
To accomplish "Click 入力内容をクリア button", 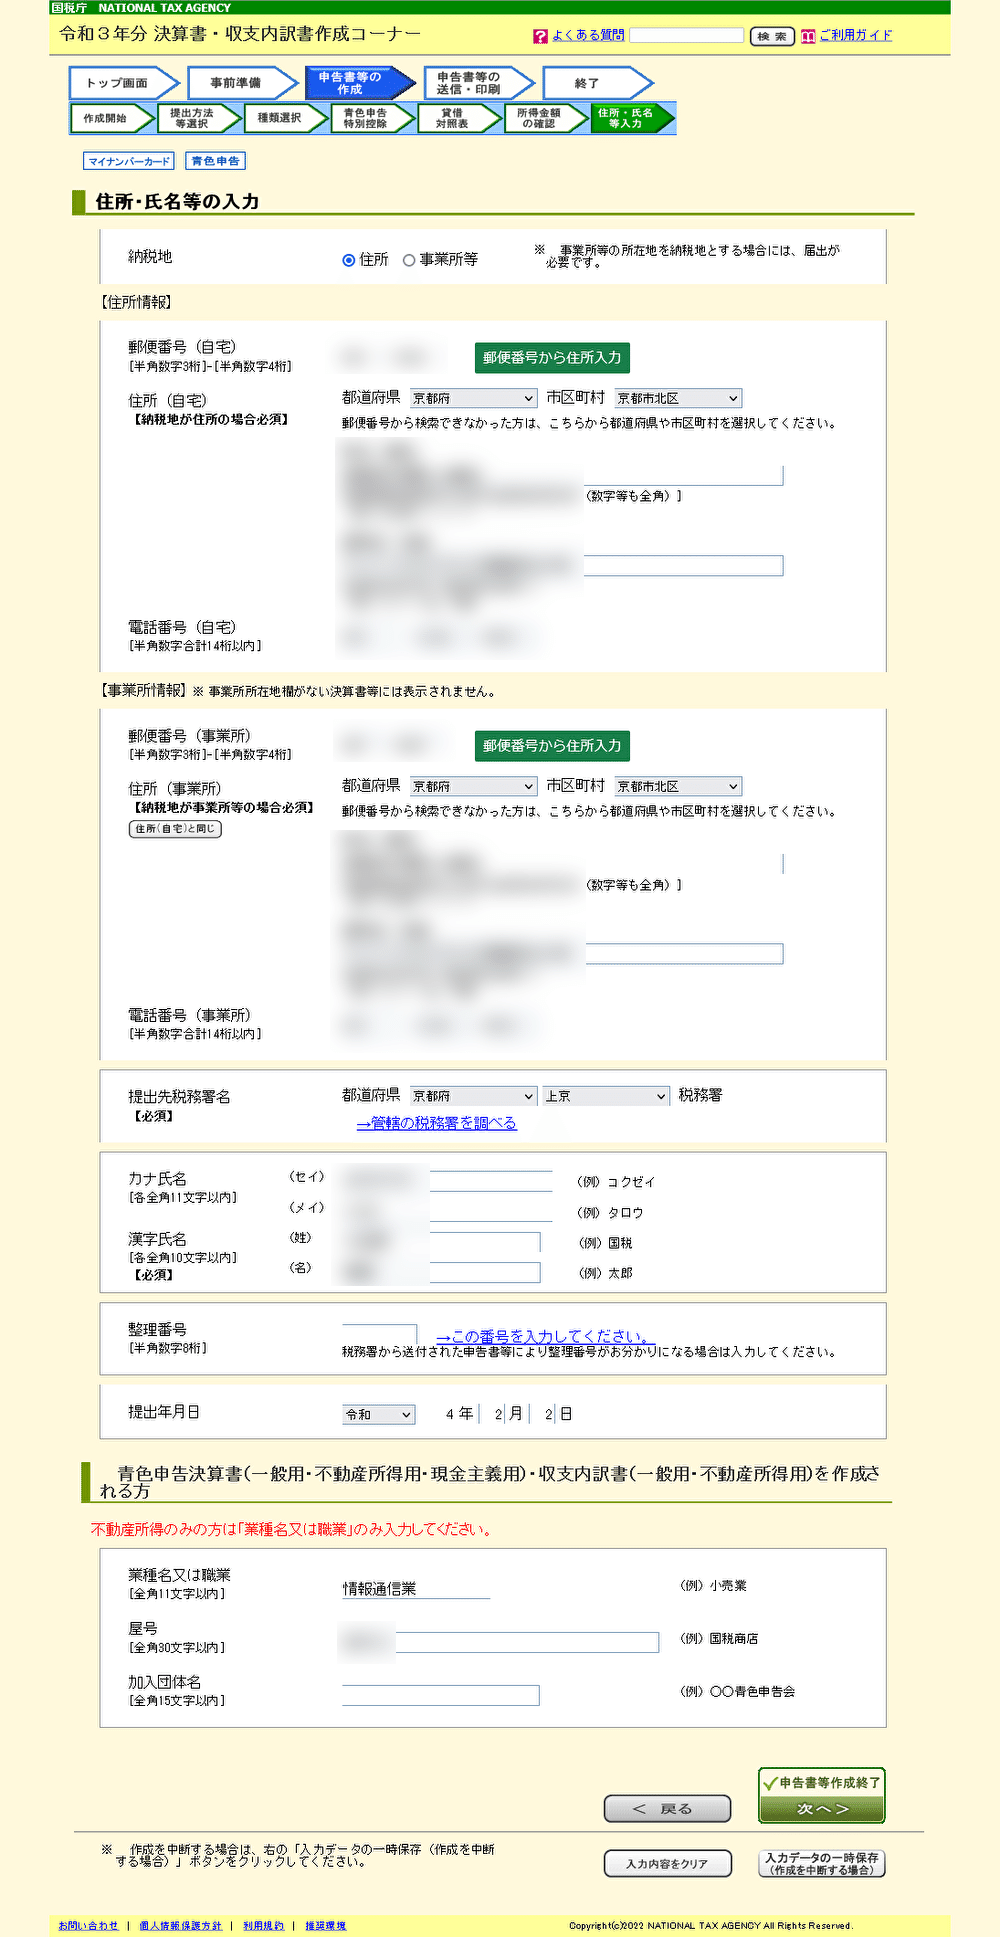I will (667, 1864).
